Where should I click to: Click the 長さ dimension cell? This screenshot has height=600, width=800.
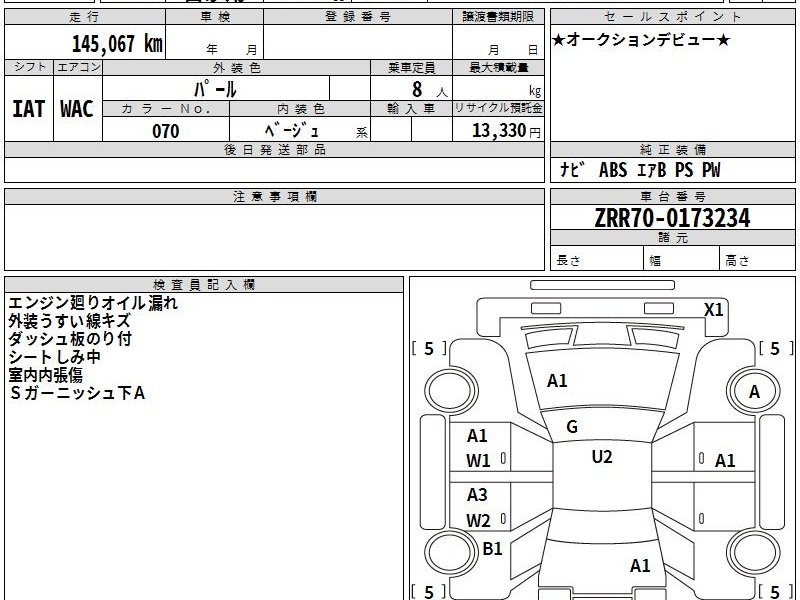point(596,260)
